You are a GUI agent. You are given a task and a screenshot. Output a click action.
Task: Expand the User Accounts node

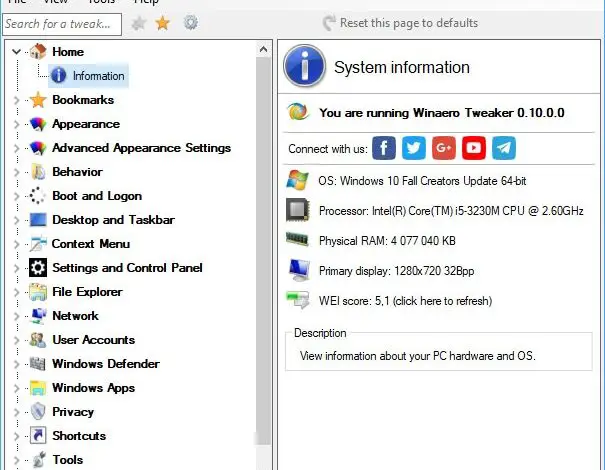click(x=16, y=340)
